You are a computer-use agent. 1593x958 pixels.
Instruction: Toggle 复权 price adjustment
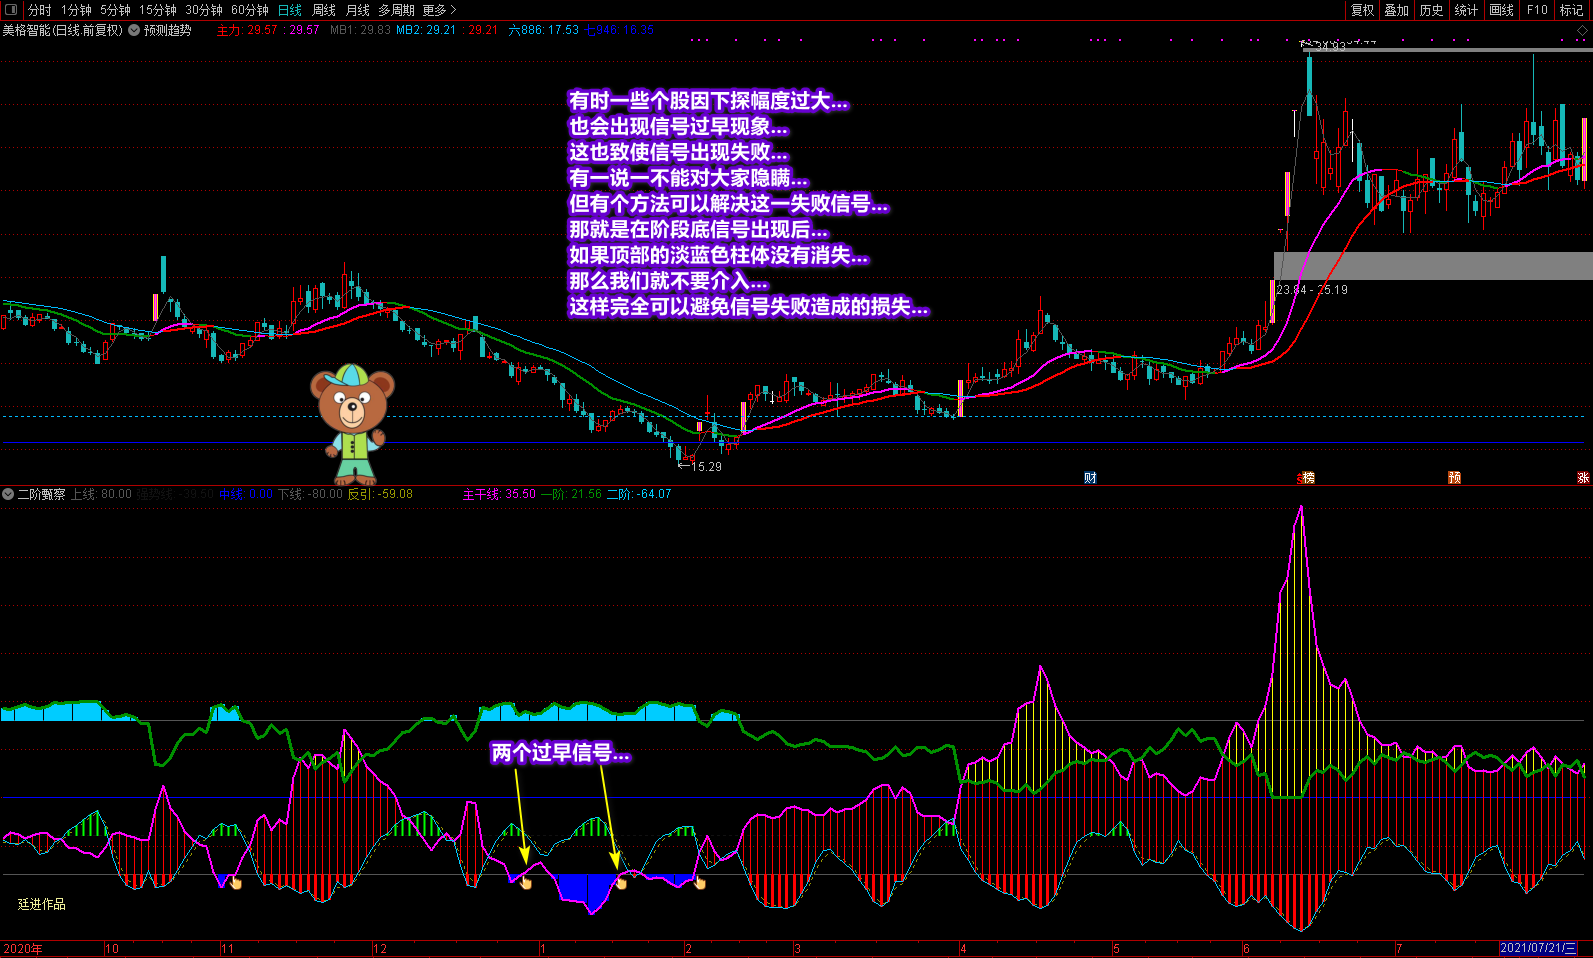pyautogui.click(x=1362, y=10)
